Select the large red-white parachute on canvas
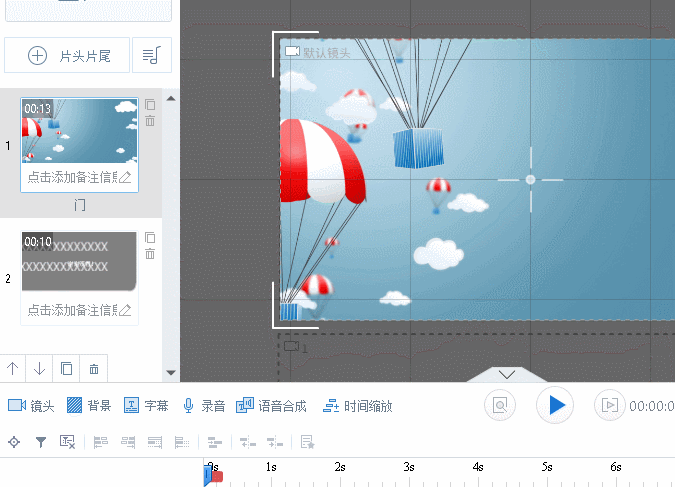 [322, 162]
